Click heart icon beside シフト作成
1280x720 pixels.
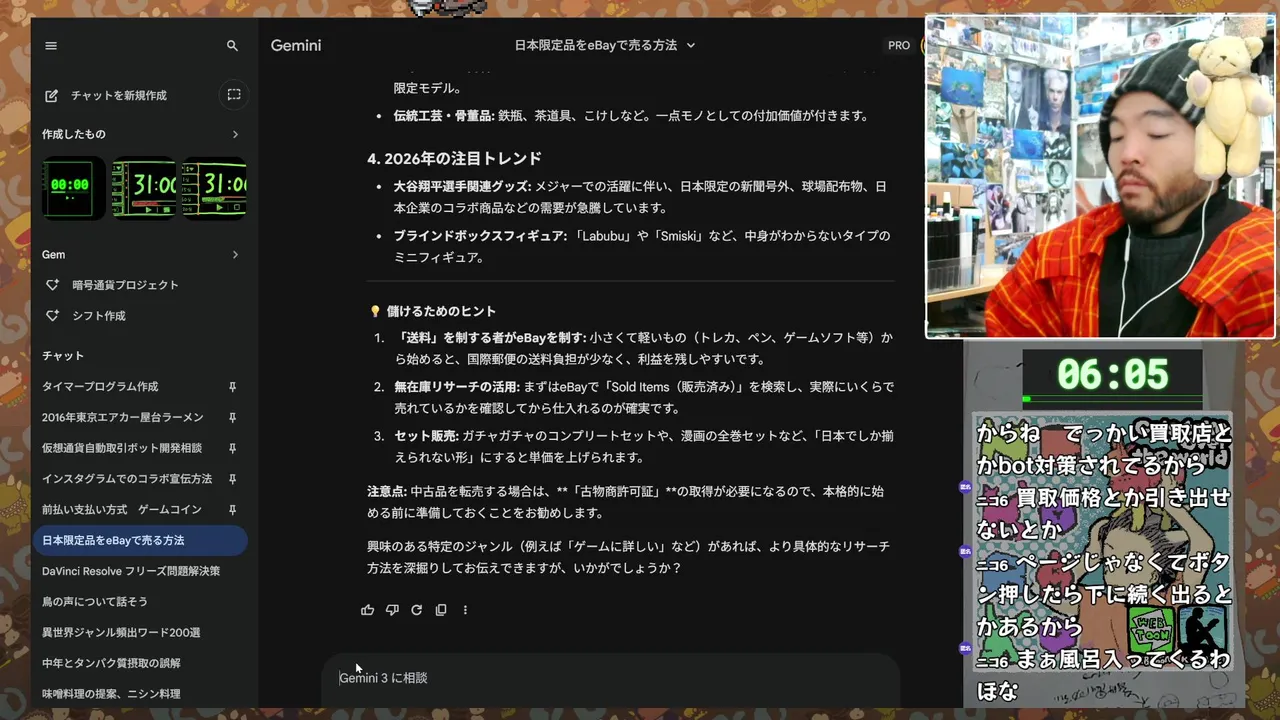pyautogui.click(x=52, y=316)
